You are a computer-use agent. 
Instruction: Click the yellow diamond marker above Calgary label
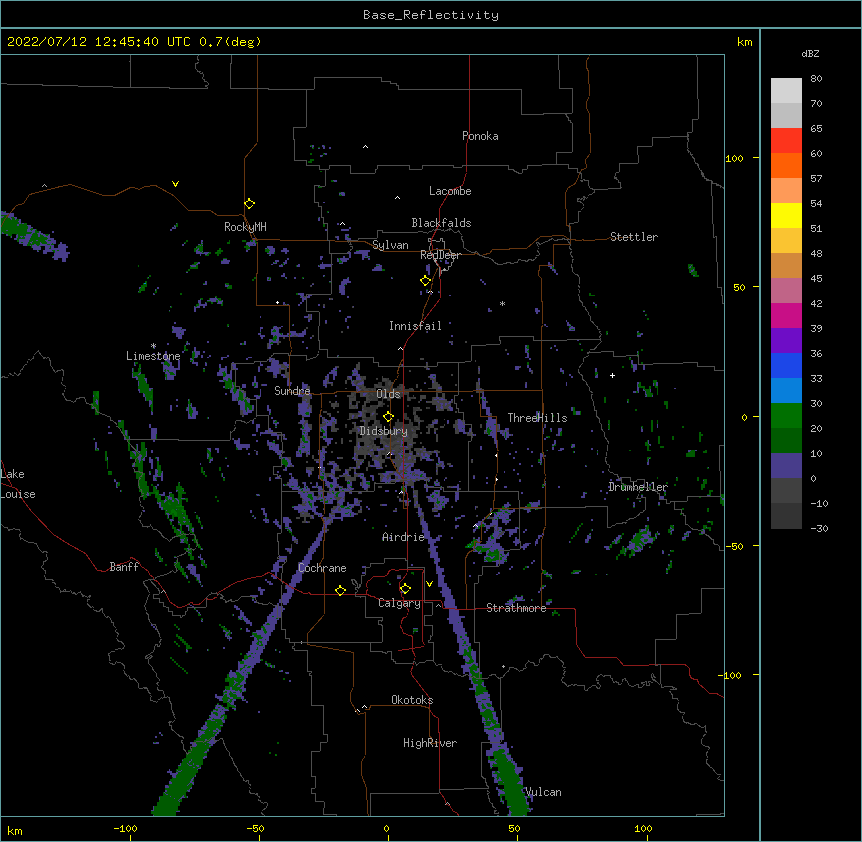405,589
